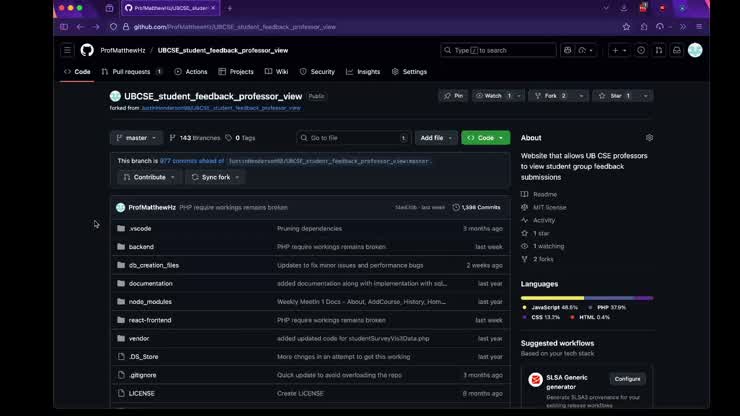The image size is (740, 416).
Task: View 0 Tags link
Action: coord(240,138)
